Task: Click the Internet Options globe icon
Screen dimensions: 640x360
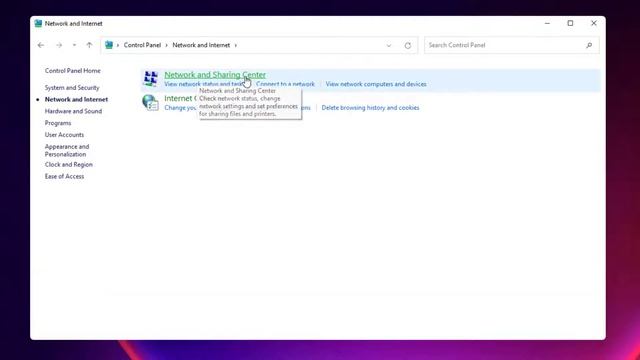Action: pos(151,102)
